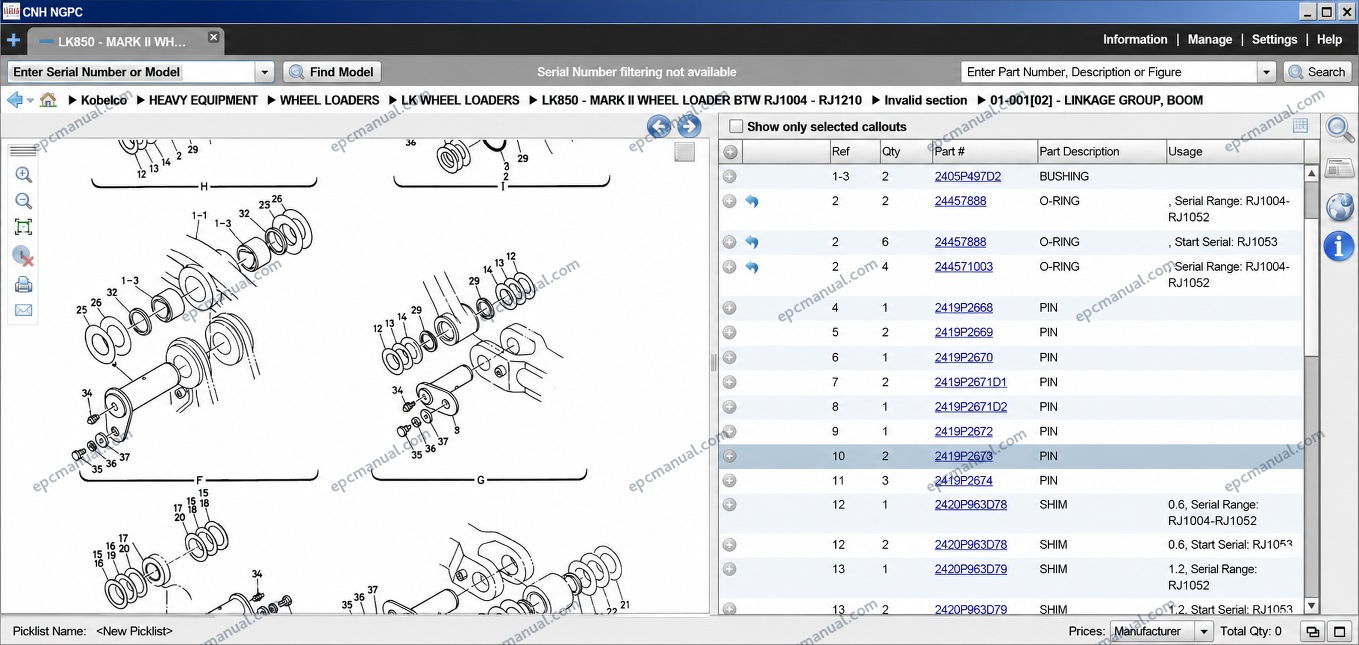The height and width of the screenshot is (645, 1359).
Task: Add PIN 2419P2674 to picklist
Action: 730,481
